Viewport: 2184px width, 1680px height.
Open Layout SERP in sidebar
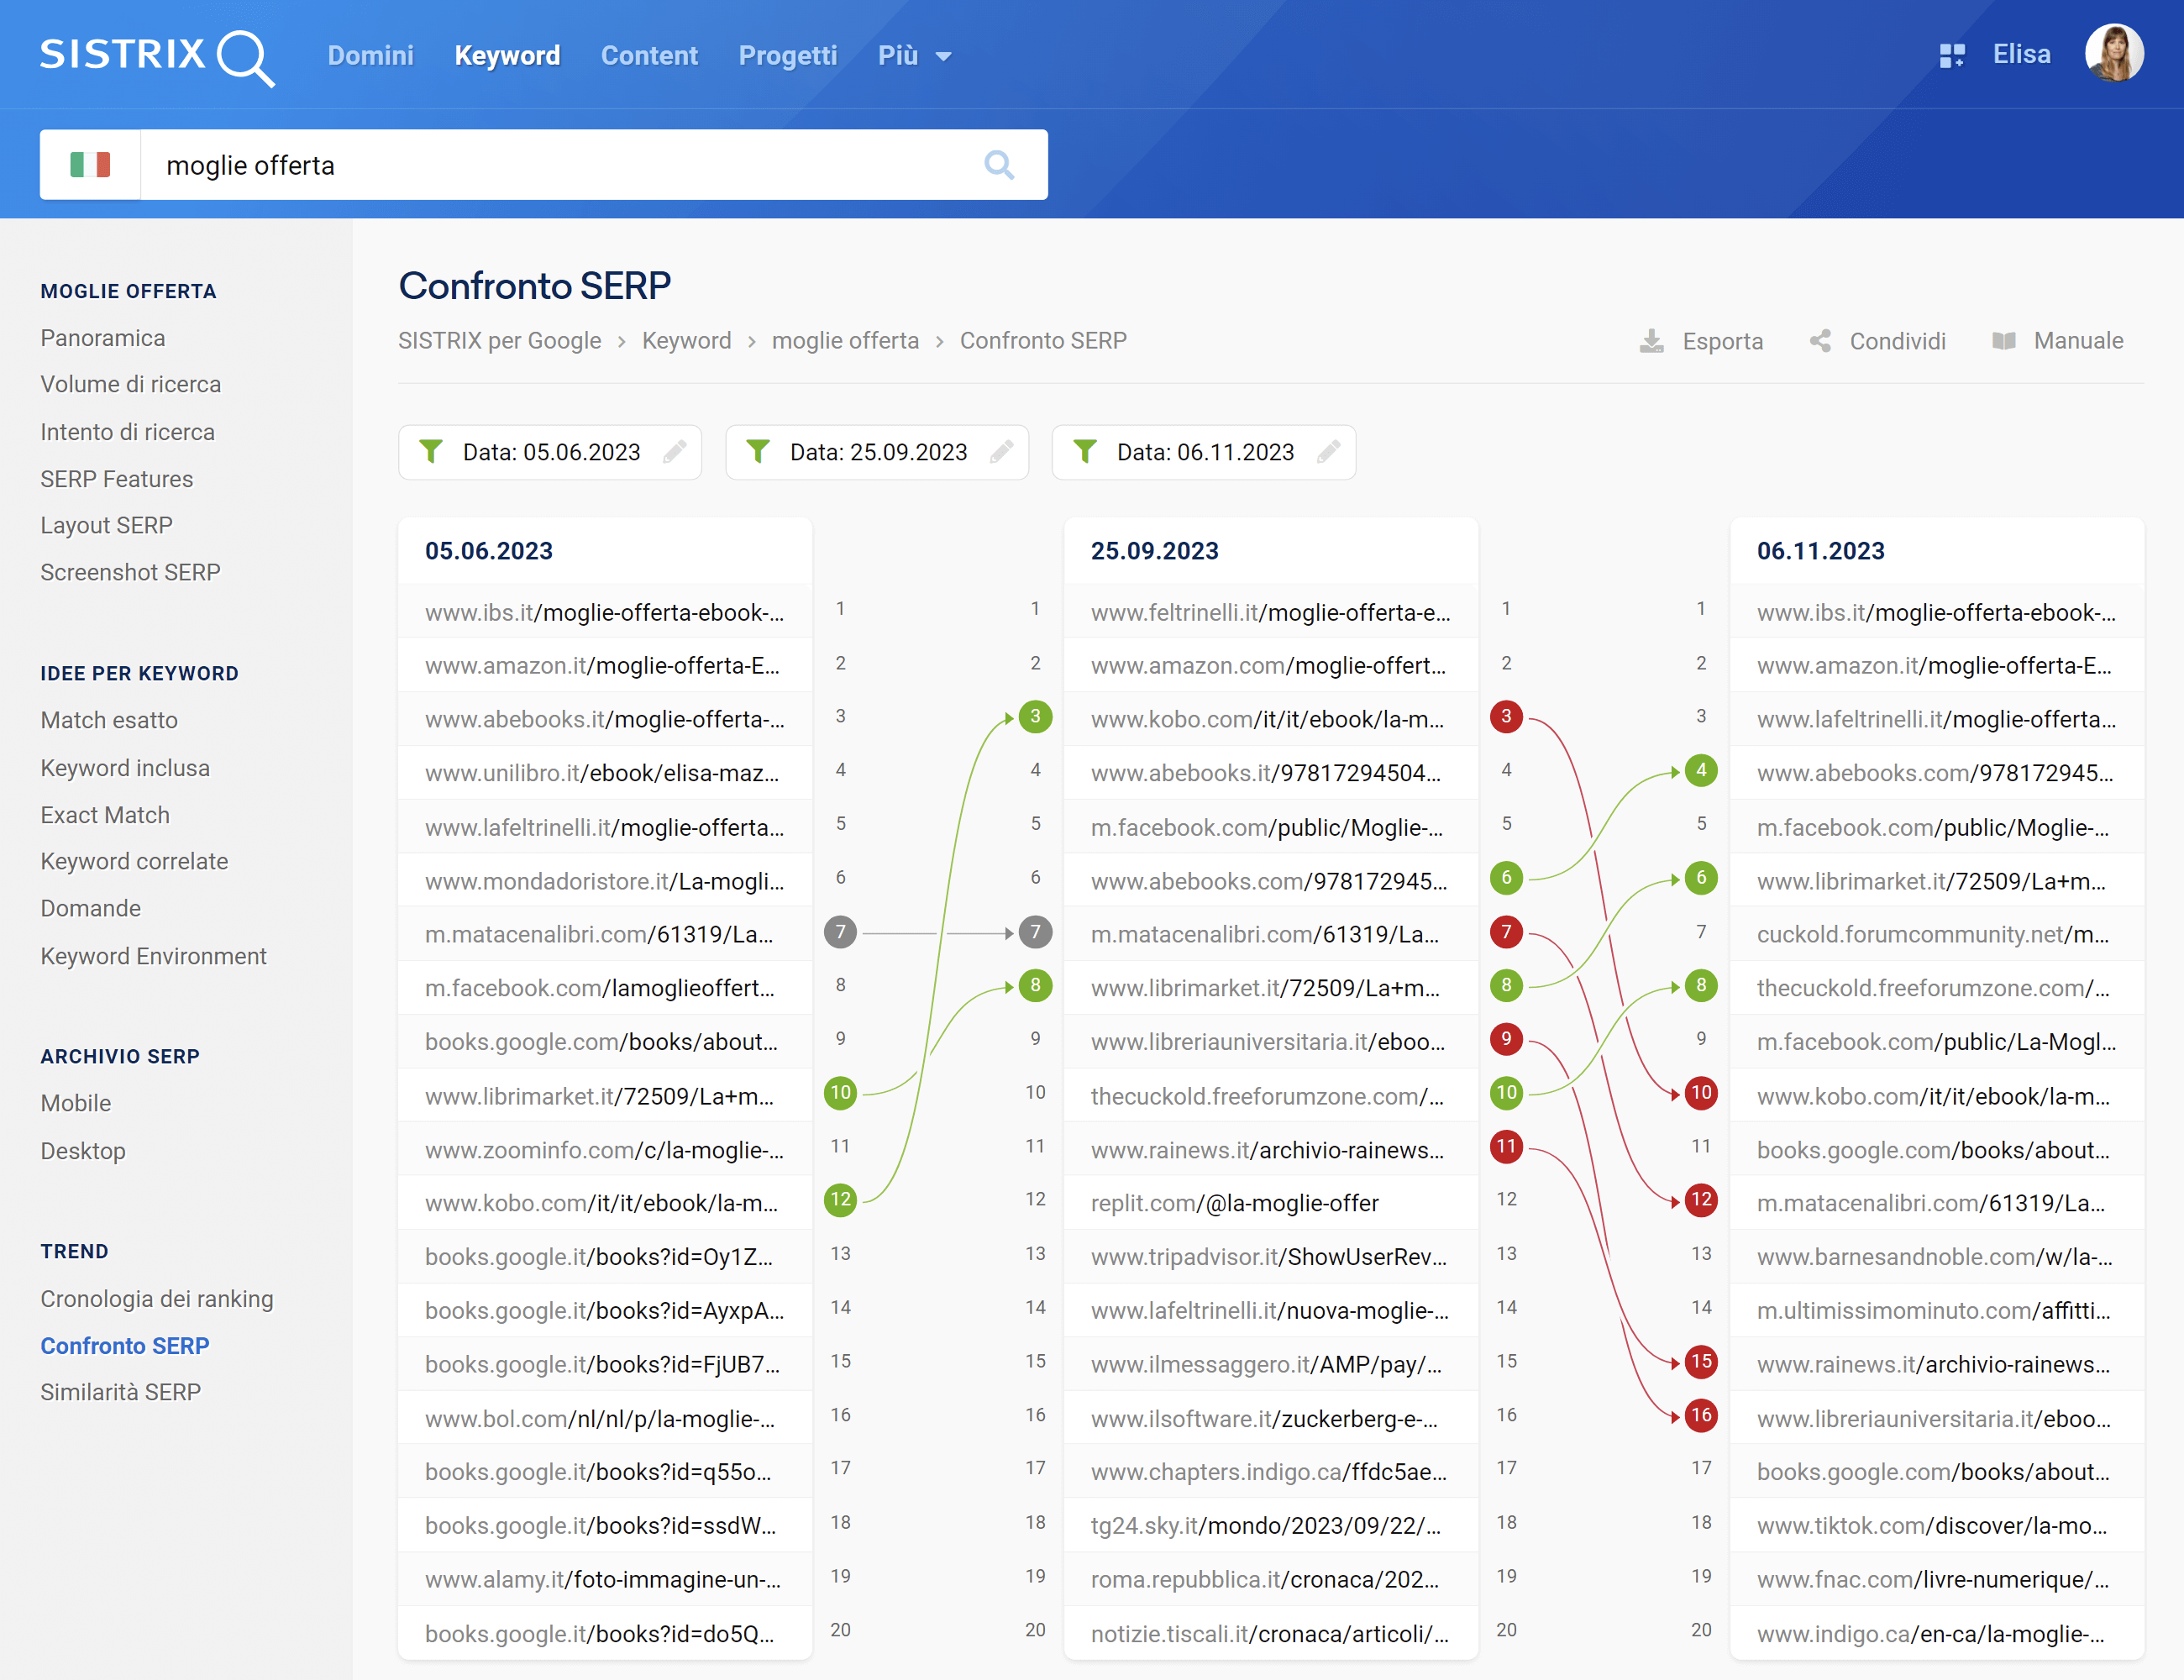click(x=107, y=525)
